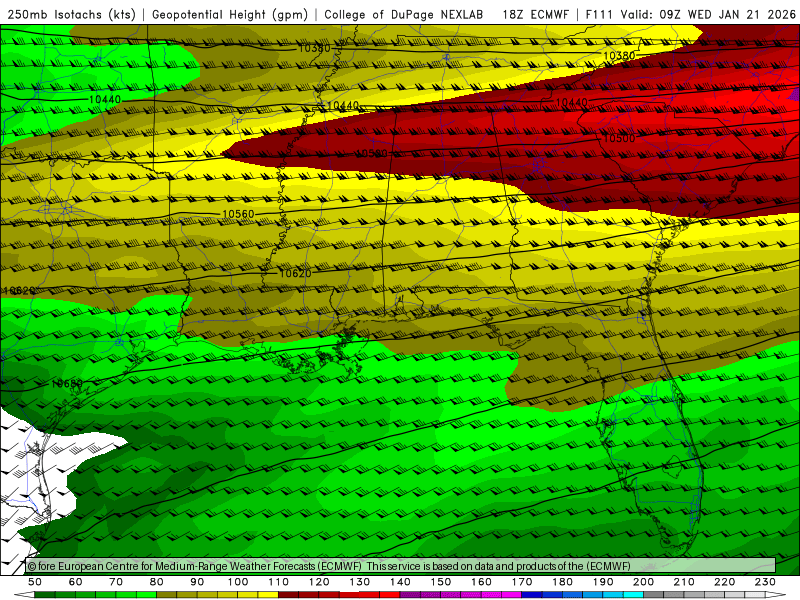Click the dark maroon swatch below '110'
The width and height of the screenshot is (800, 600).
pos(289,595)
